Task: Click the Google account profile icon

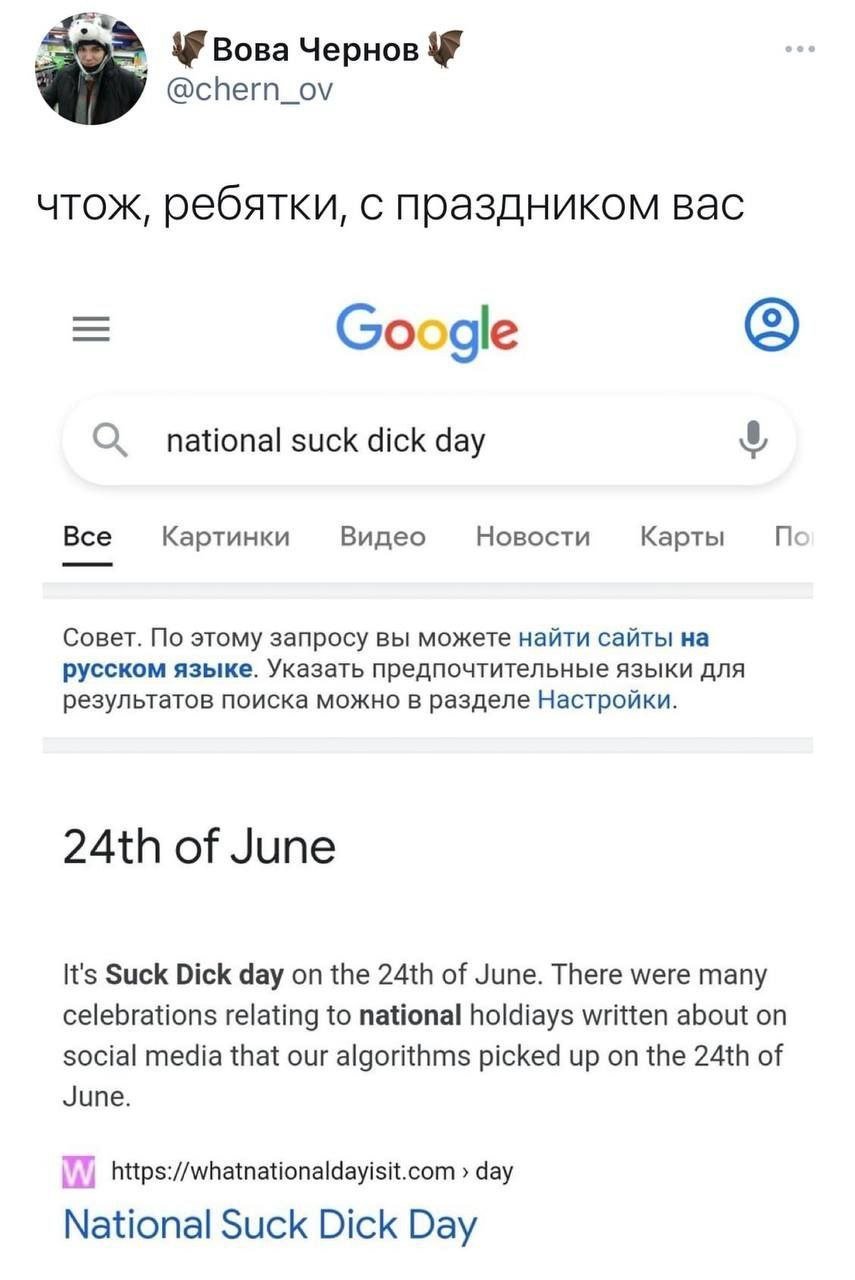Action: 773,327
